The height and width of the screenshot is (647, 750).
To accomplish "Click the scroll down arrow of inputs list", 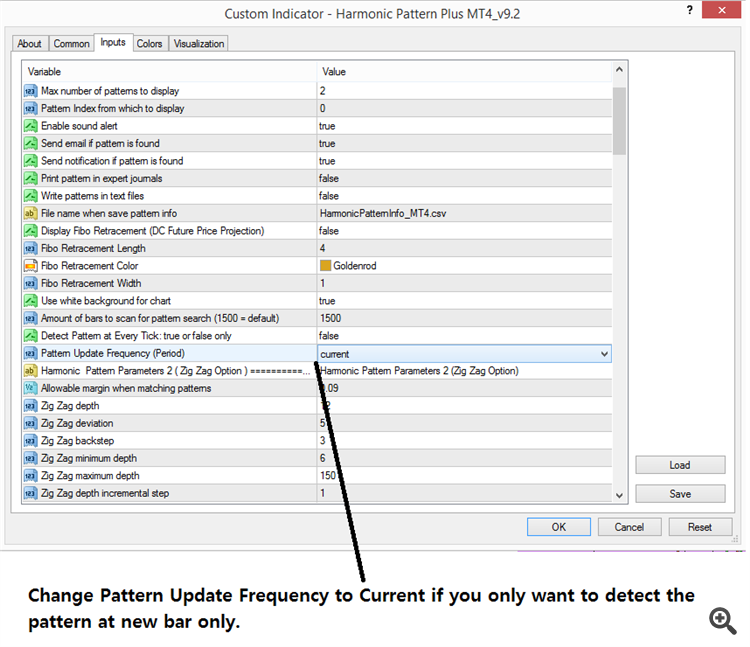I will click(619, 495).
